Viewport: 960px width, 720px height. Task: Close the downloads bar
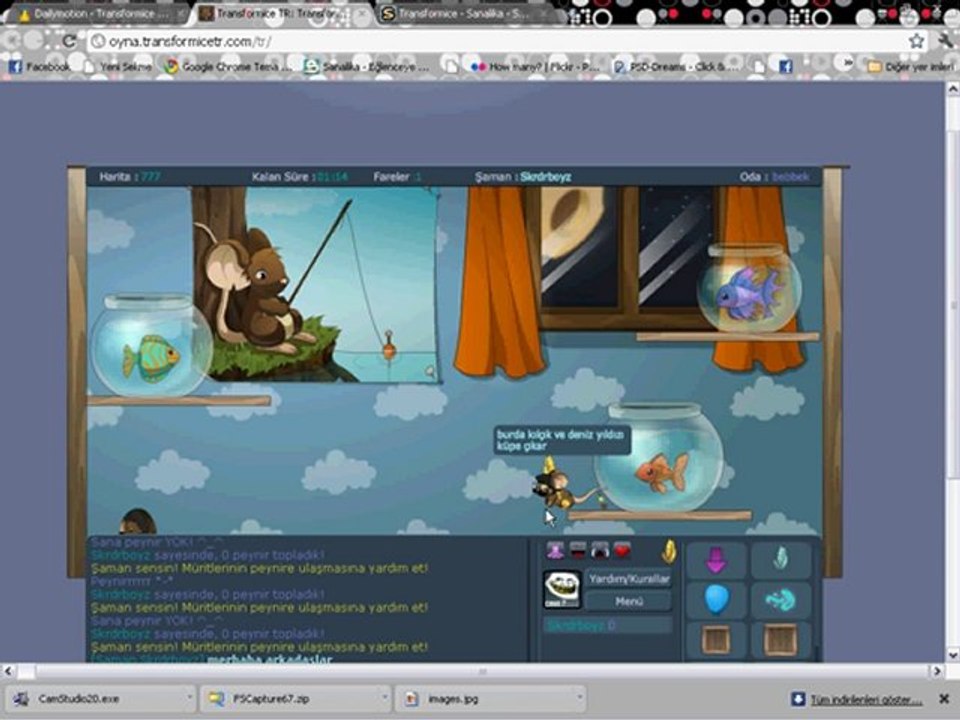click(945, 699)
